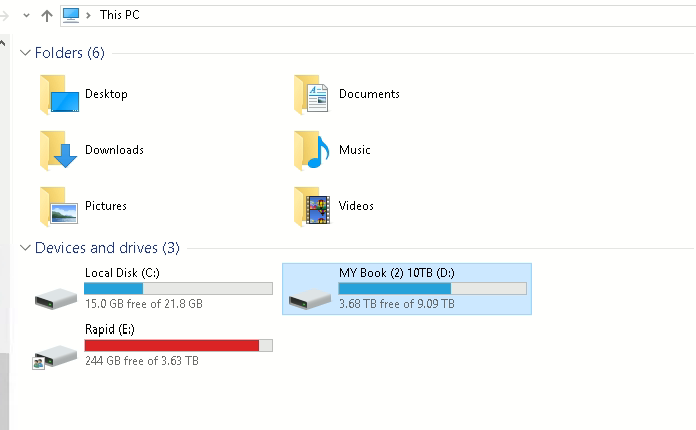Select the Documents label
The height and width of the screenshot is (430, 696).
(x=369, y=94)
